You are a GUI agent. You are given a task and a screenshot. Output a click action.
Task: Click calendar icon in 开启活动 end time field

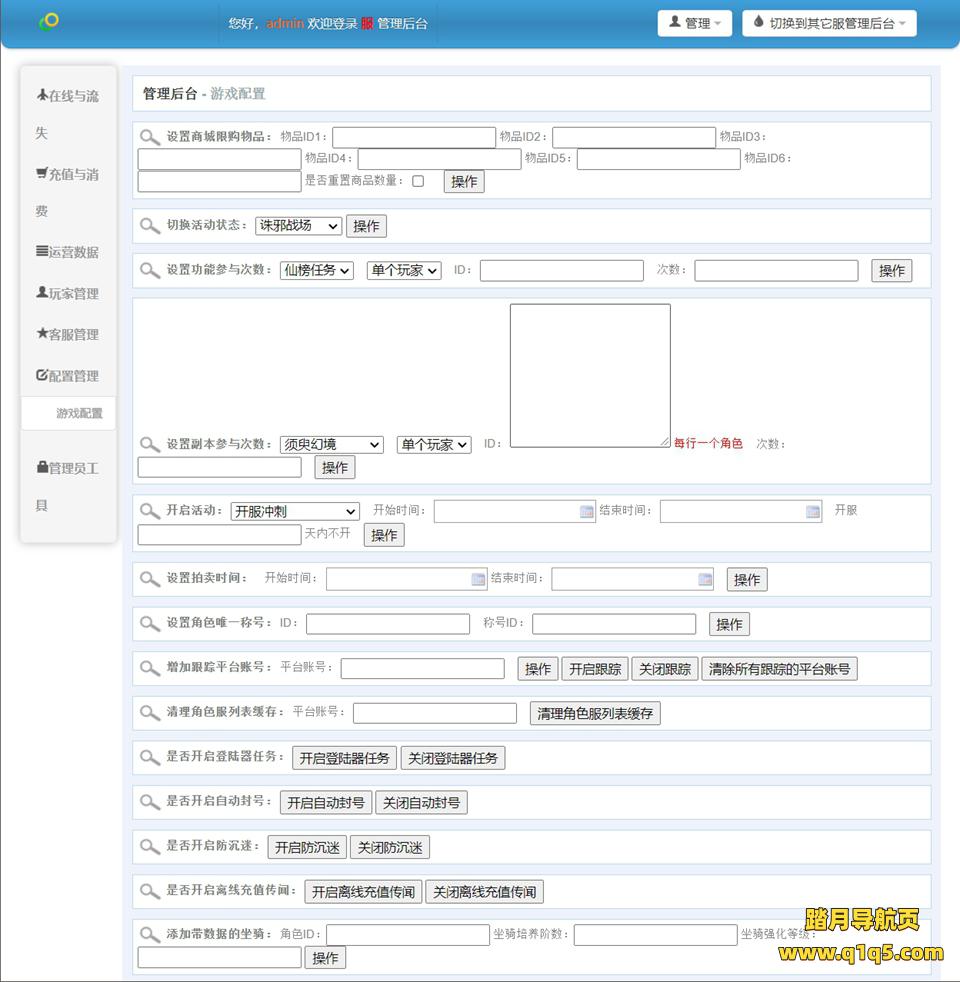(x=812, y=512)
